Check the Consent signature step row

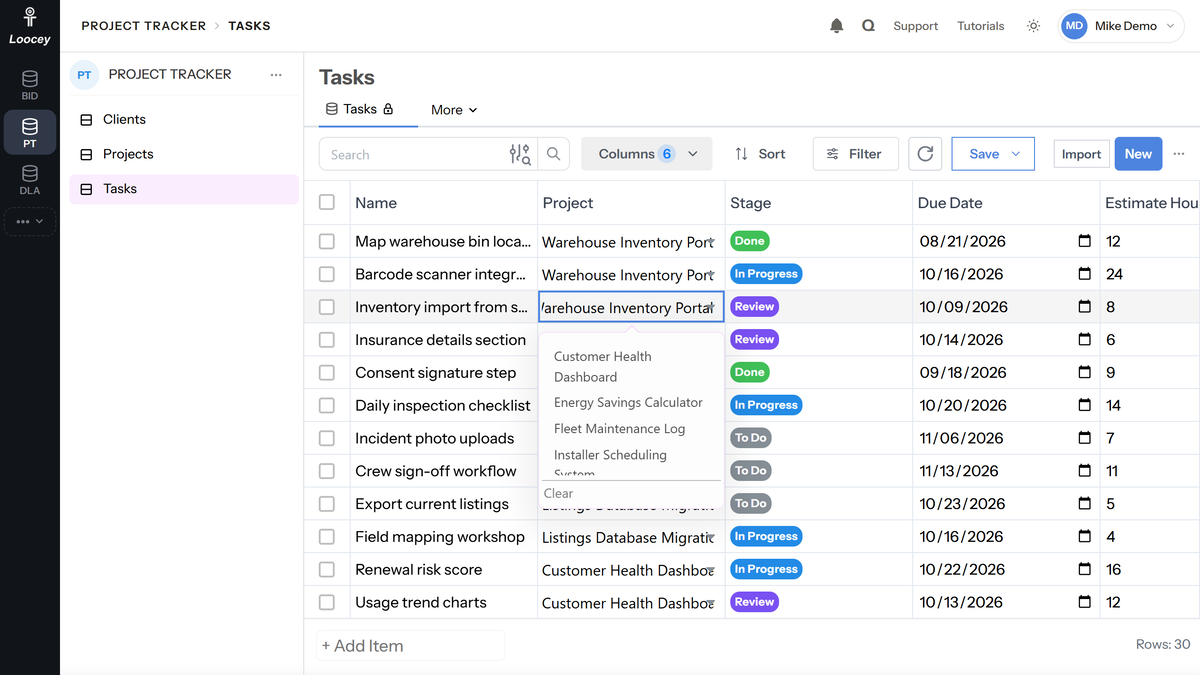327,372
